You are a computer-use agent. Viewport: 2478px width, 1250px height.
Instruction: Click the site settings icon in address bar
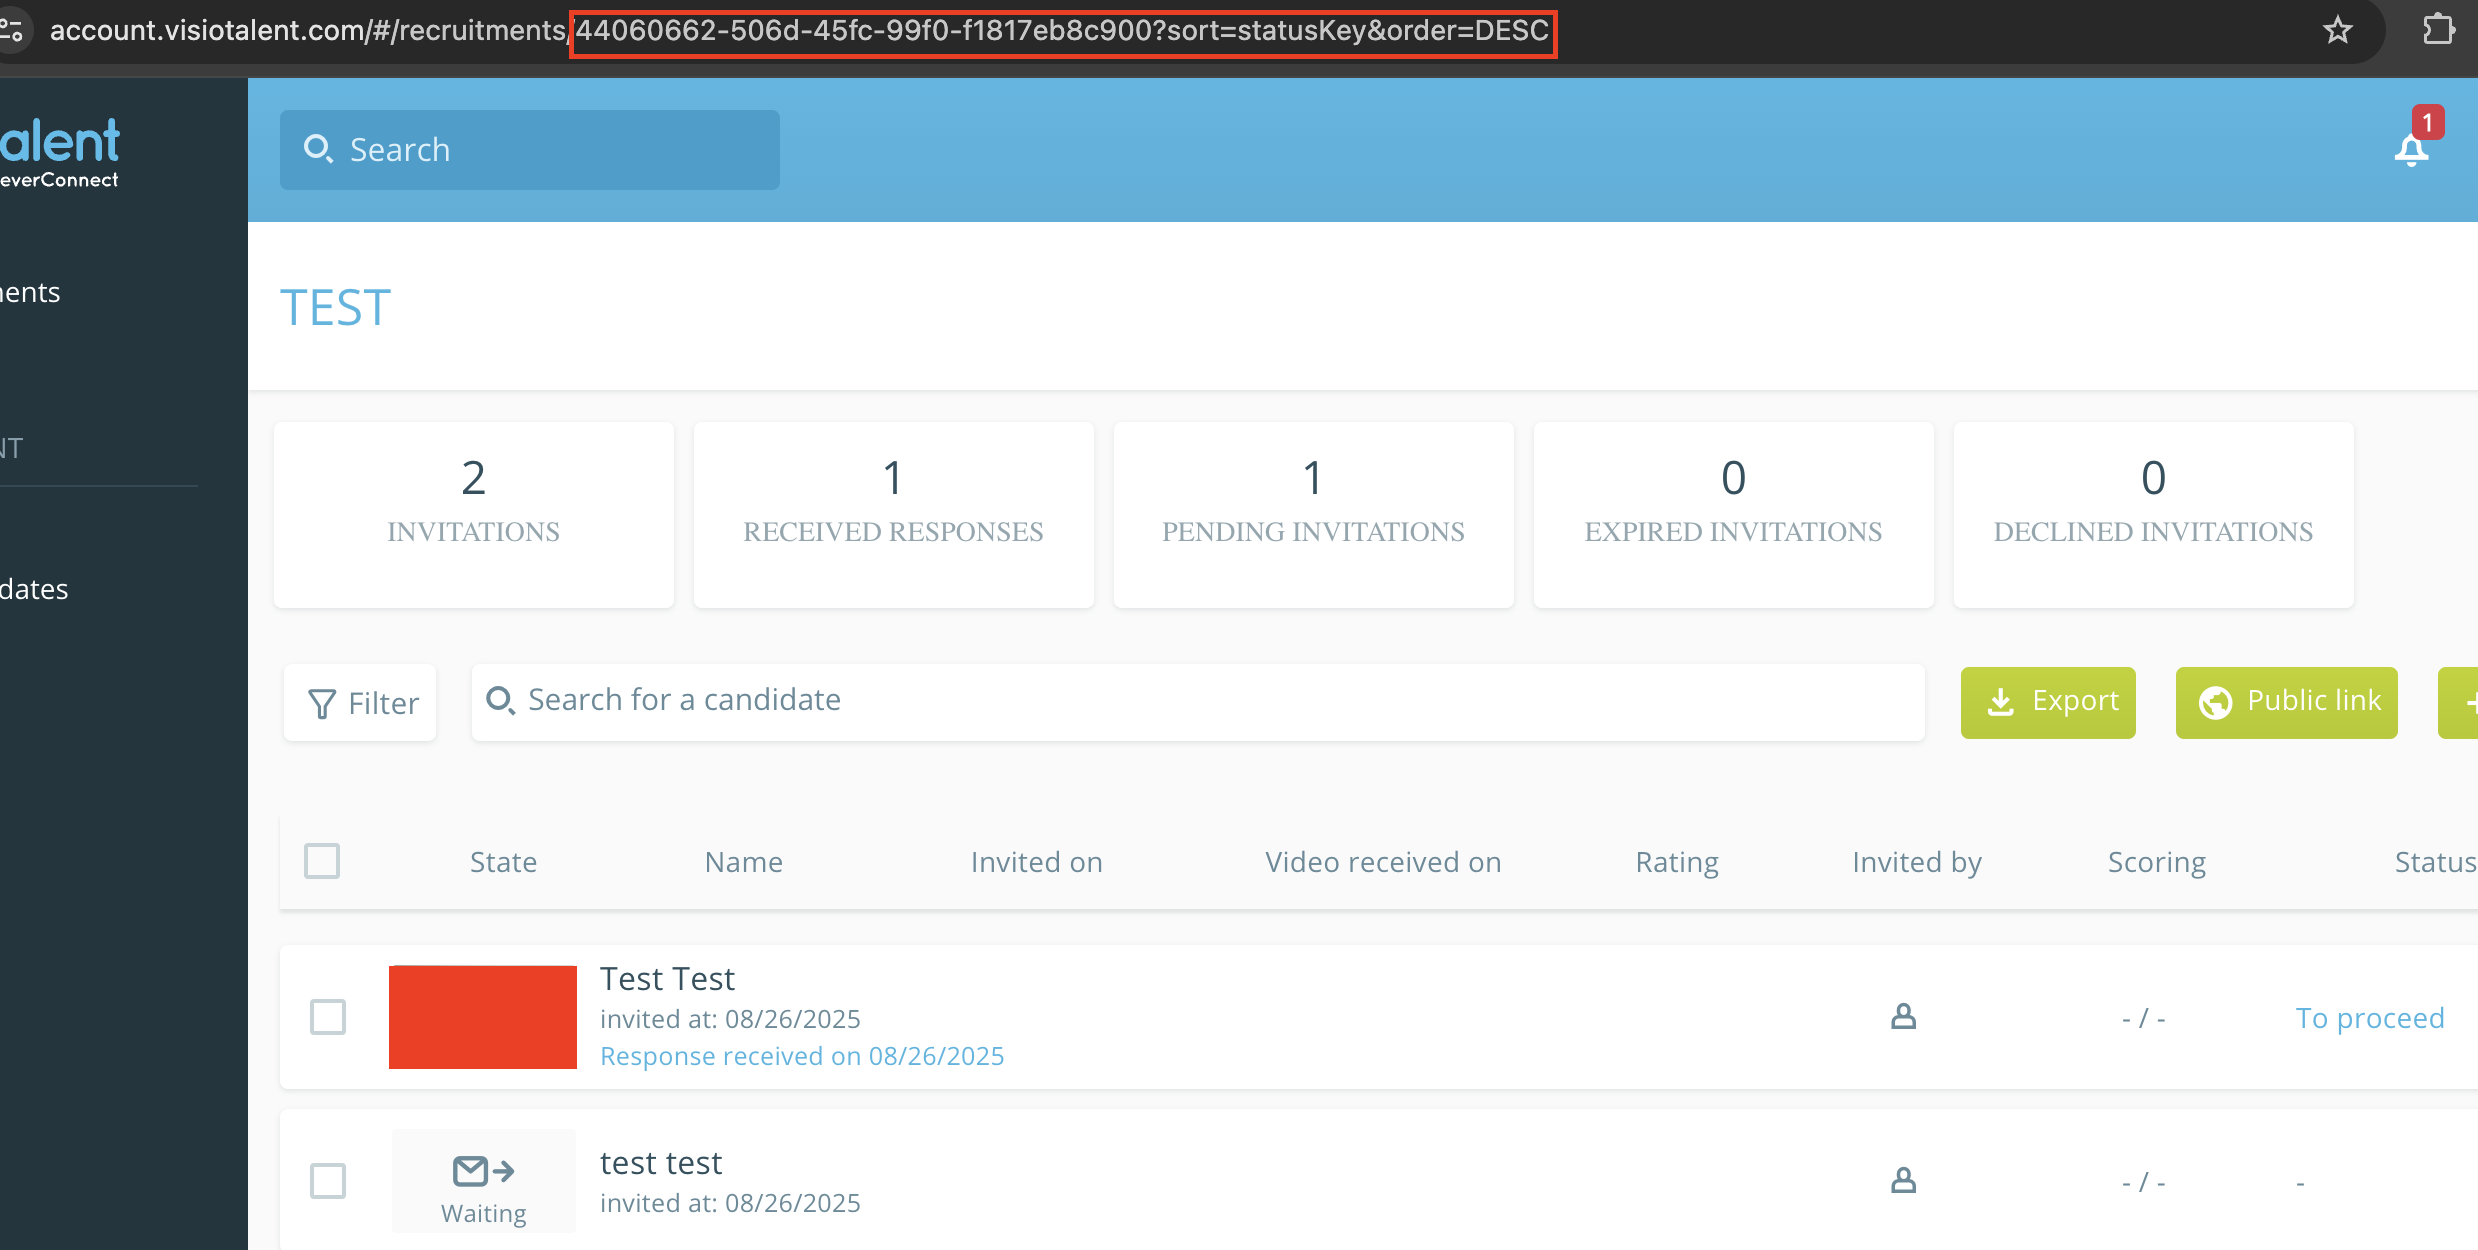point(12,30)
